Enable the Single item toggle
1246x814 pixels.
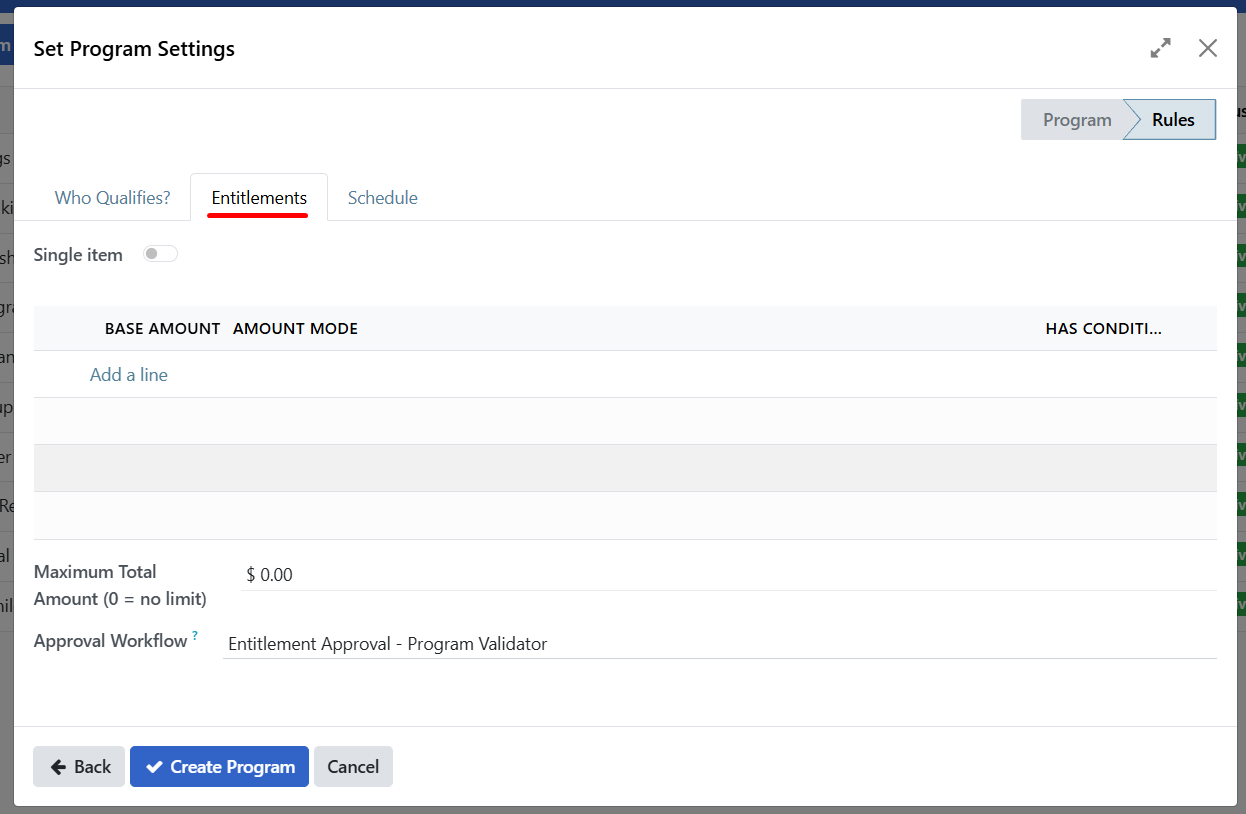pos(159,253)
